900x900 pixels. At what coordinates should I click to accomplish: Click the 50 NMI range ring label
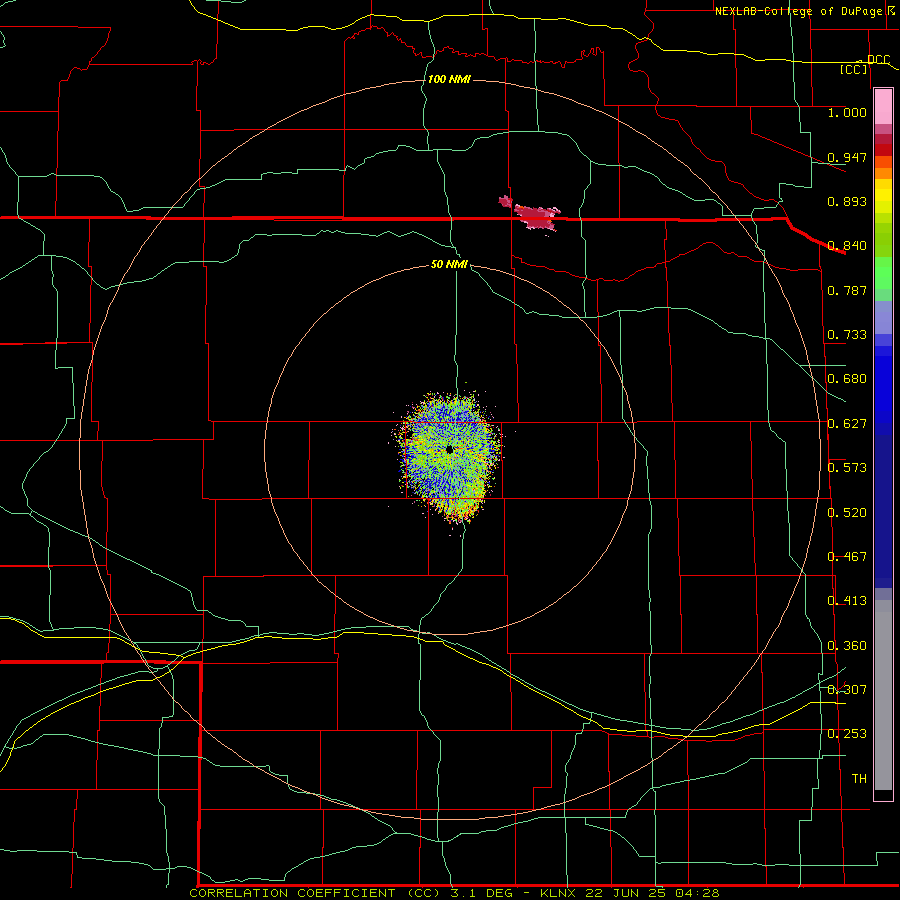(x=449, y=265)
